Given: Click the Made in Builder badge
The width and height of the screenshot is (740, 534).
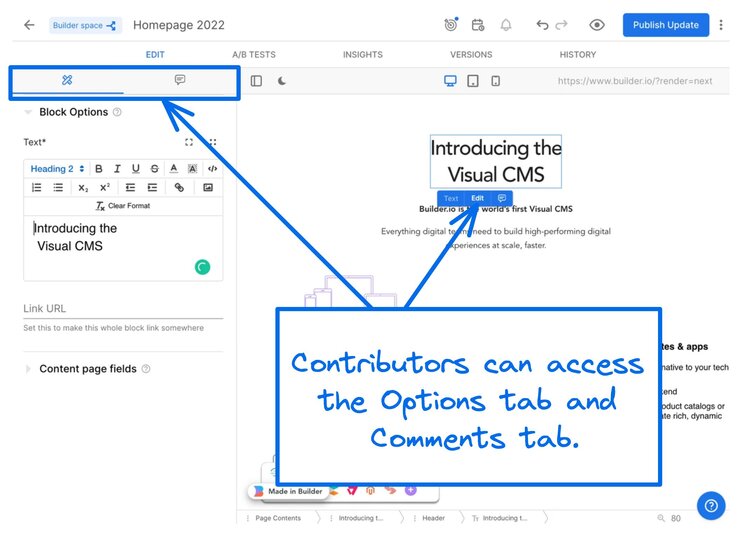Looking at the screenshot, I should 289,491.
